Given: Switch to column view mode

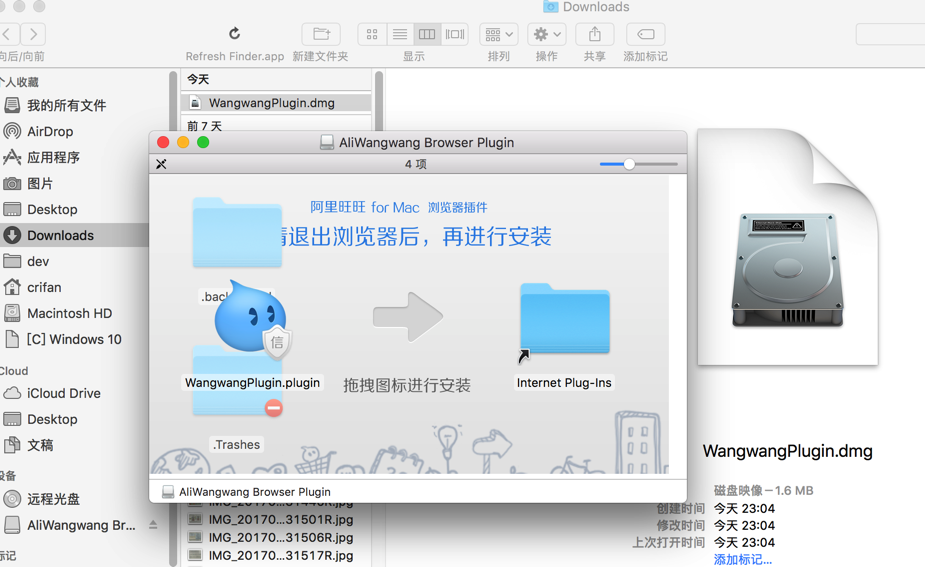Looking at the screenshot, I should pos(427,34).
